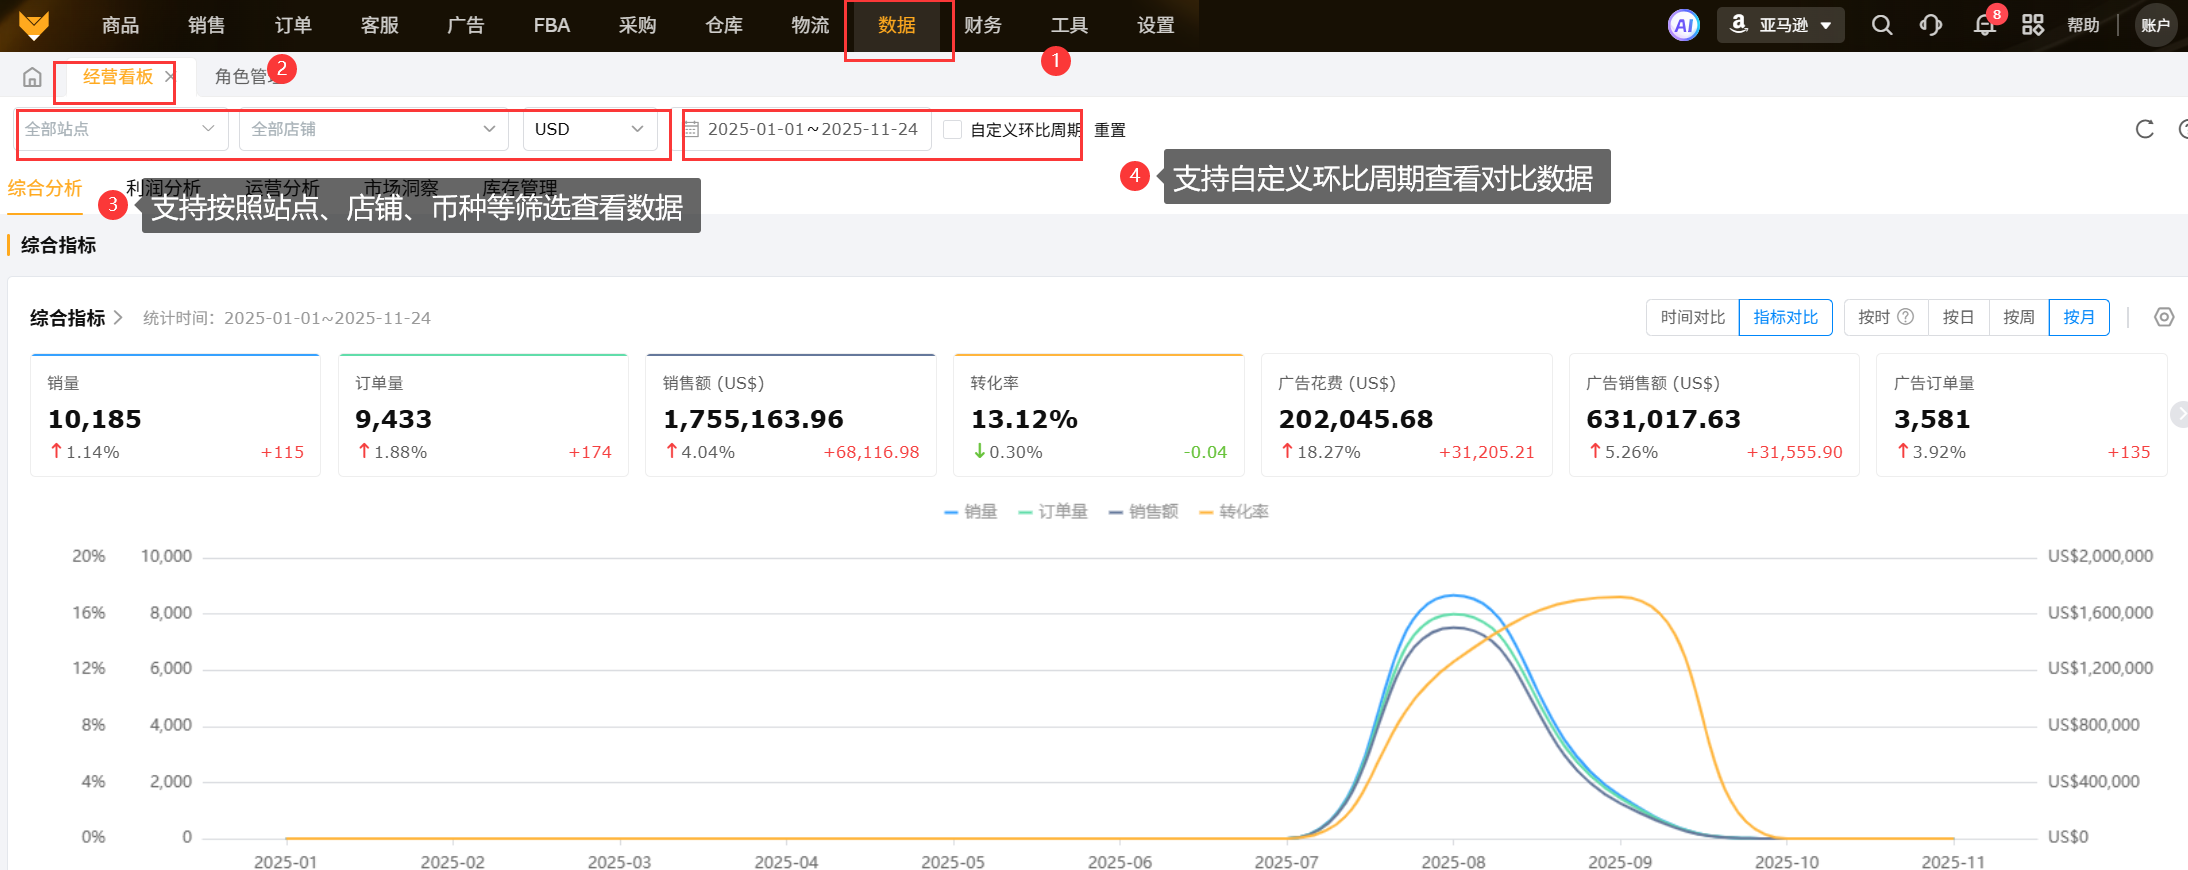Select the 广告订单量 metric card
The image size is (2188, 870).
tap(2022, 415)
